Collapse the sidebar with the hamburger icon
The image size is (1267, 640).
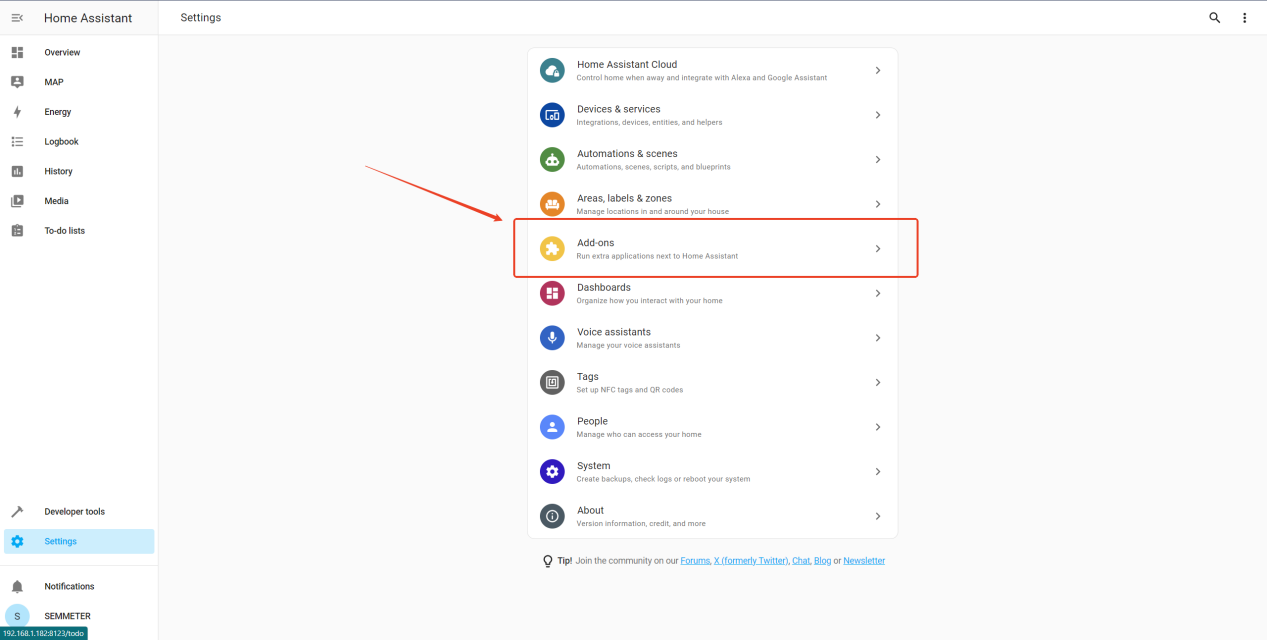(17, 18)
